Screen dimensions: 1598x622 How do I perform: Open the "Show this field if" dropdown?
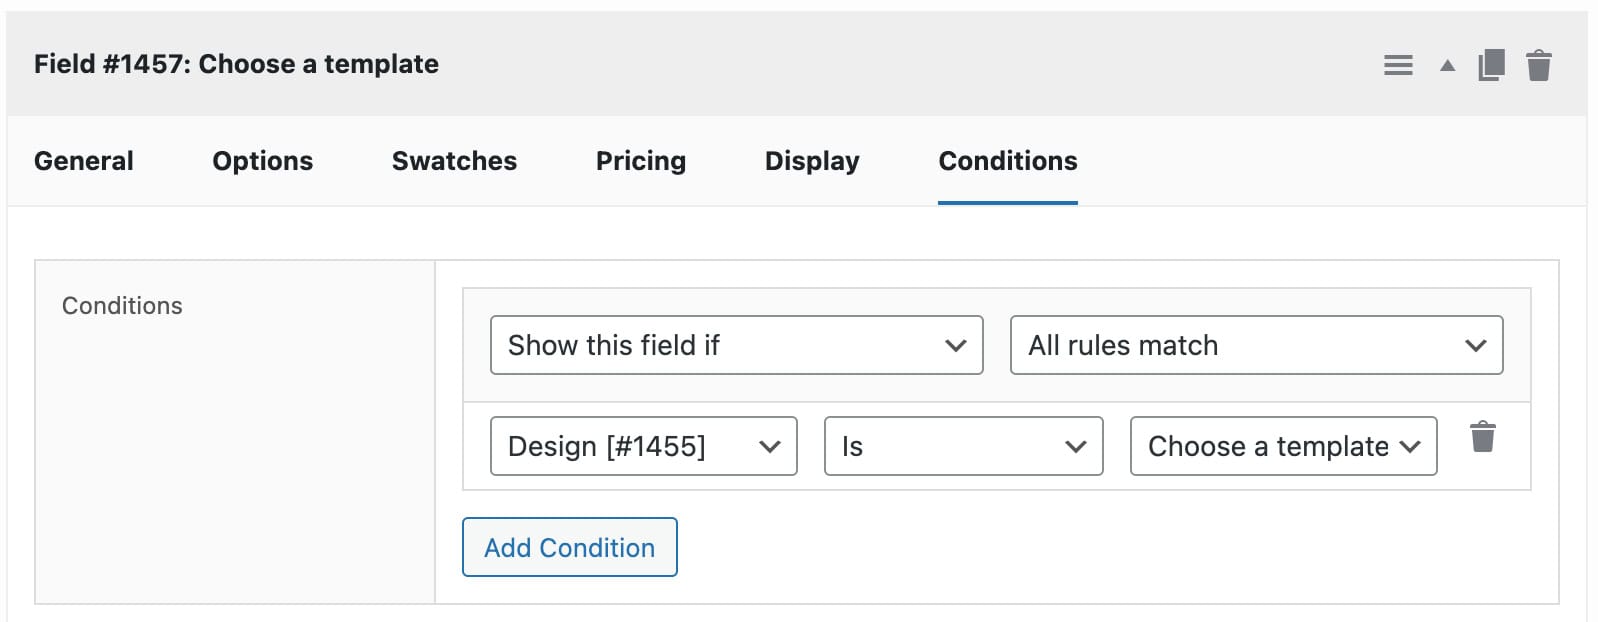(736, 345)
